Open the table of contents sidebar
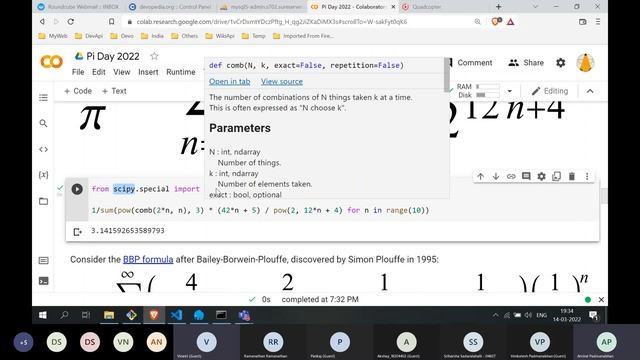Screen dimensions: 640x360 pyautogui.click(x=43, y=98)
